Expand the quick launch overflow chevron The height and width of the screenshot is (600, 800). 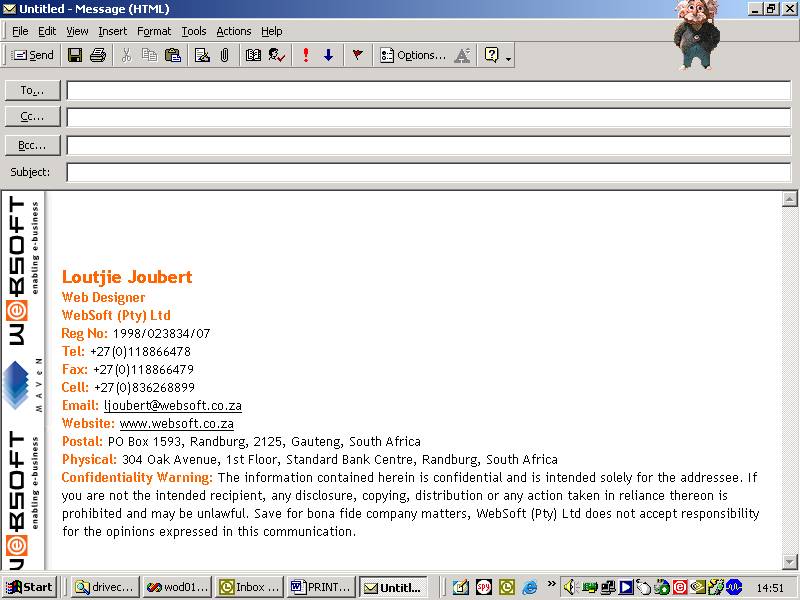tap(551, 583)
